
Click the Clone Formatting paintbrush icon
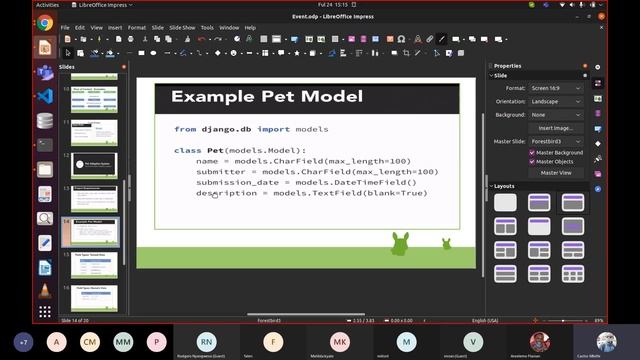187,39
